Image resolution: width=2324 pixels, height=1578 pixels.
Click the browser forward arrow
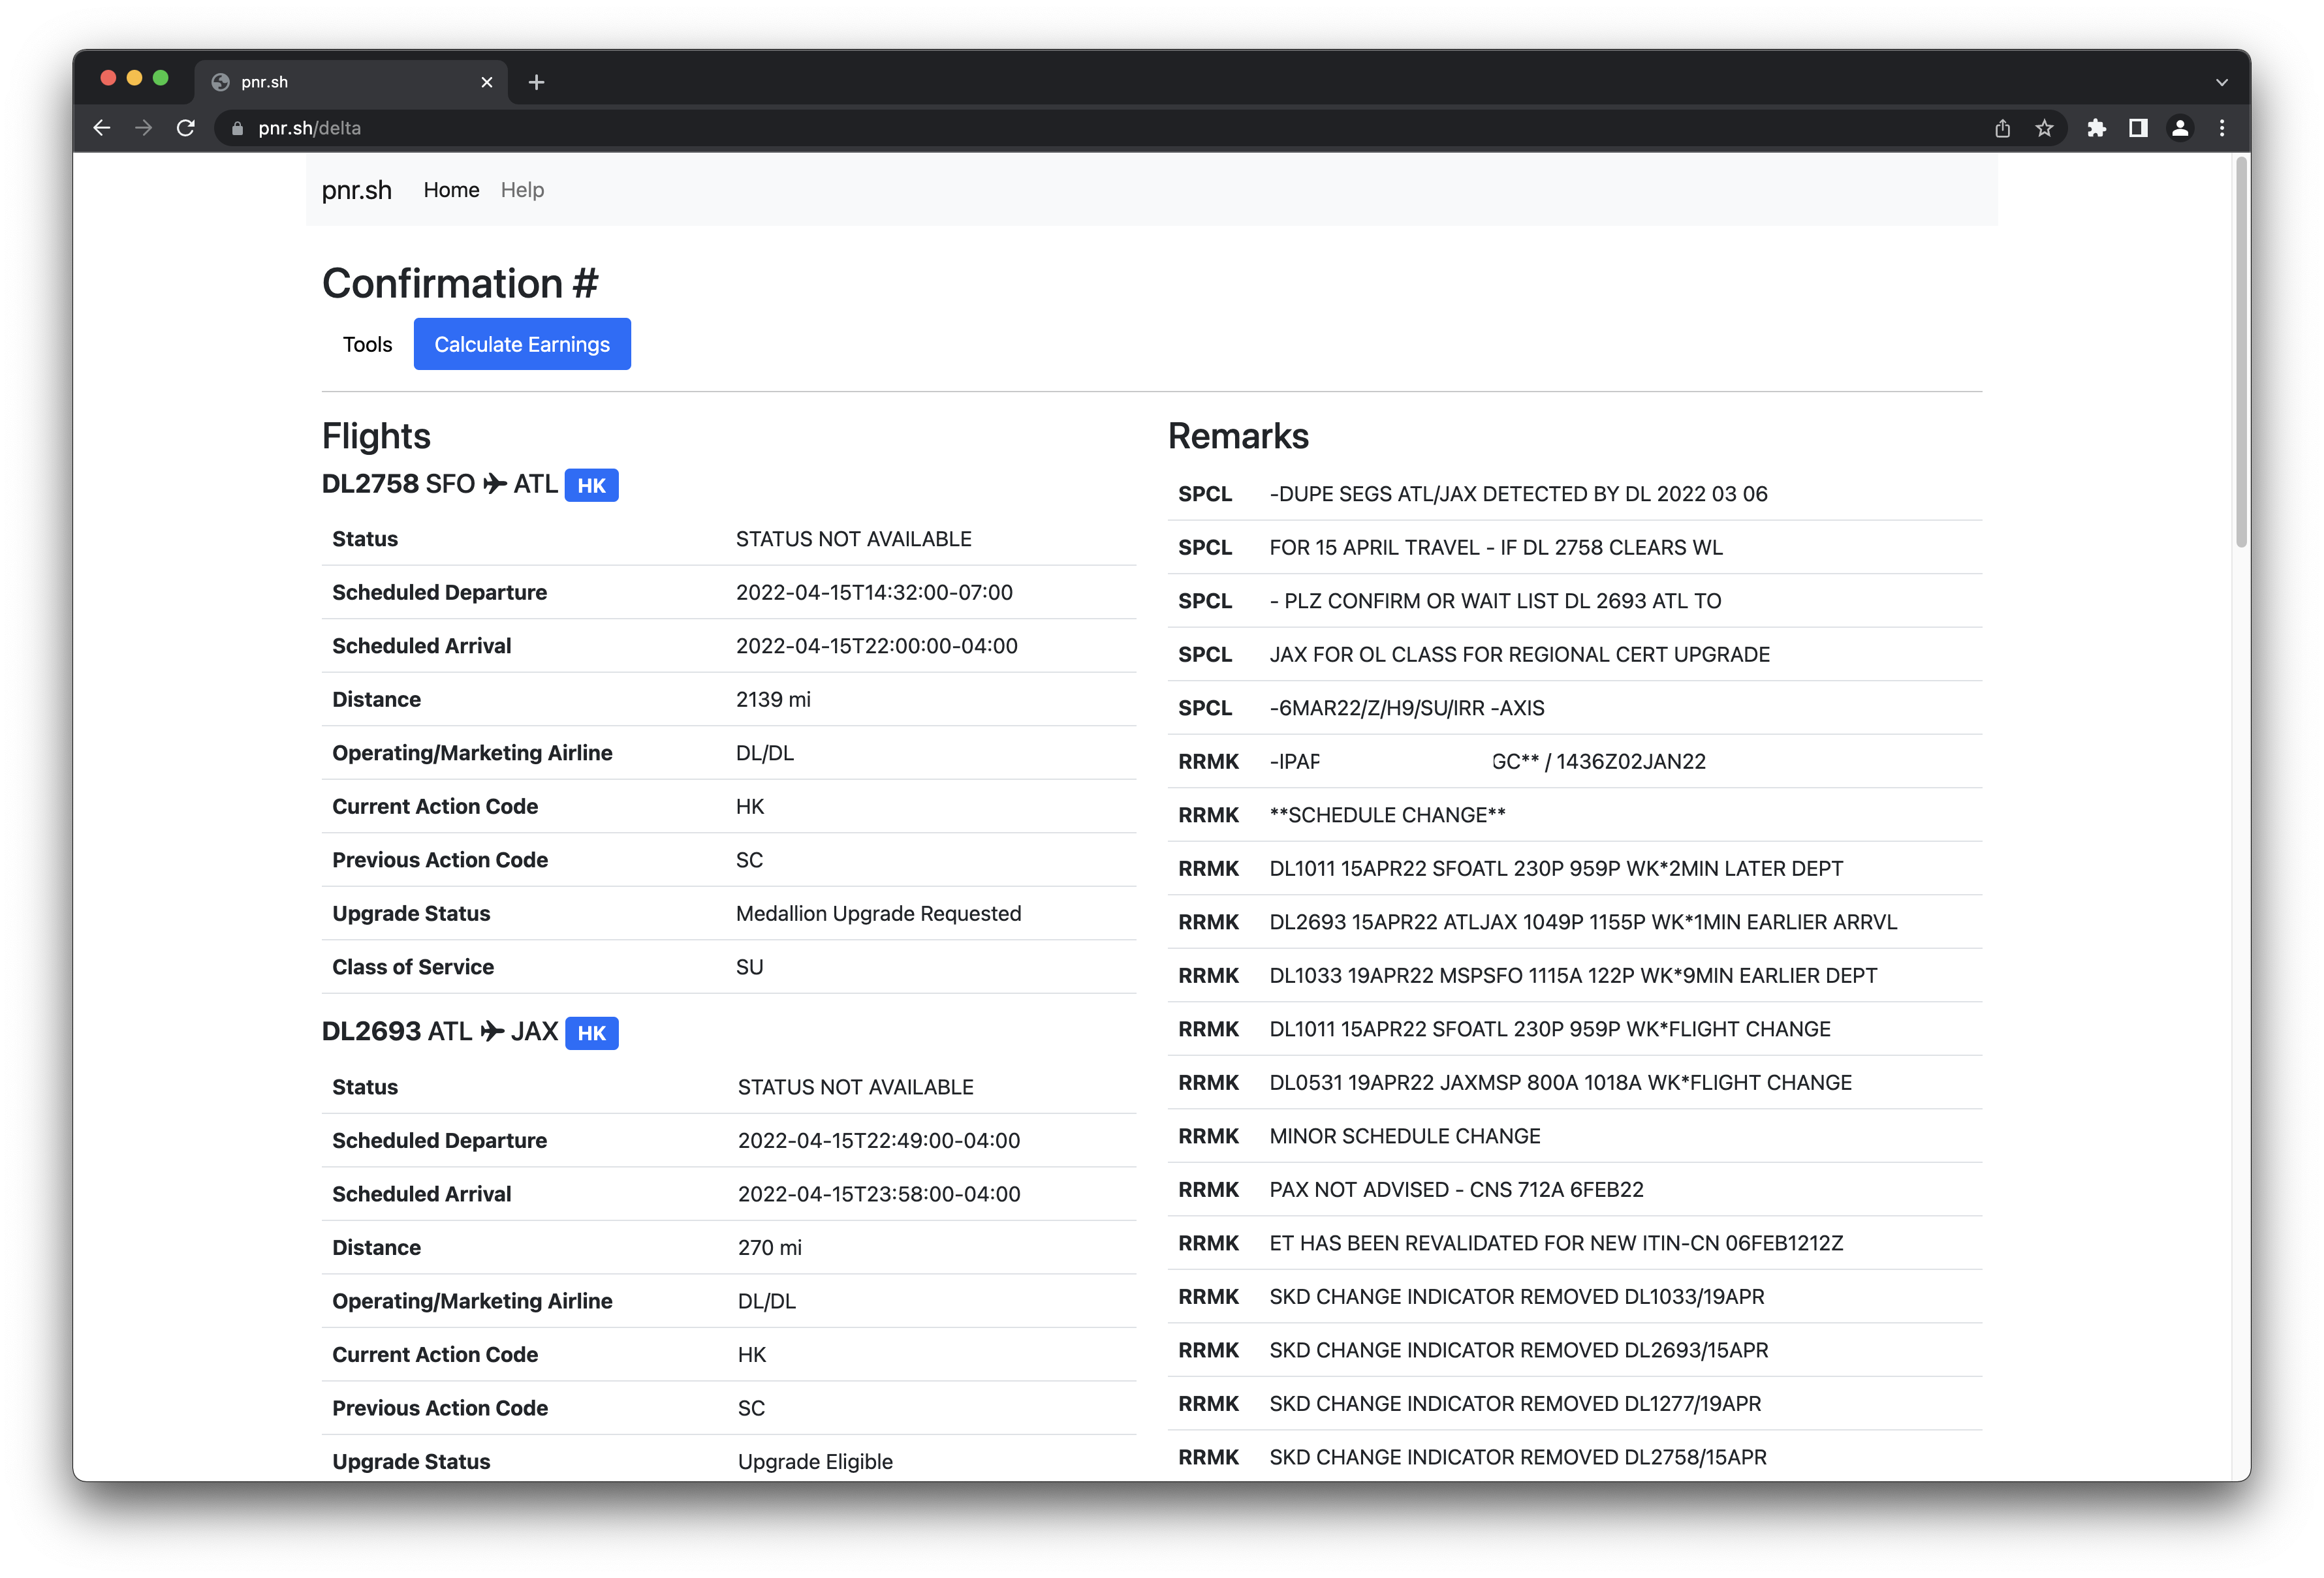click(144, 128)
